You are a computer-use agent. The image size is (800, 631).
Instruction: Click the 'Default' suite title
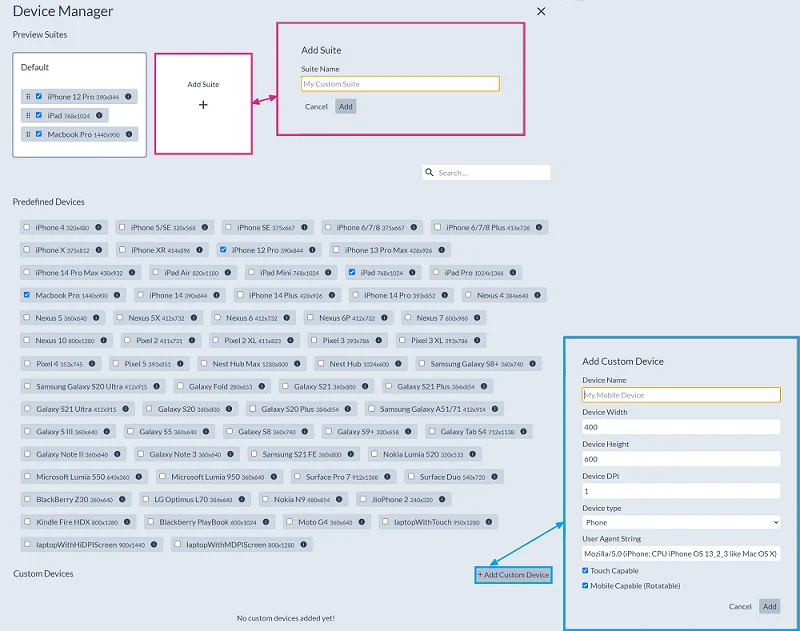pyautogui.click(x=35, y=67)
